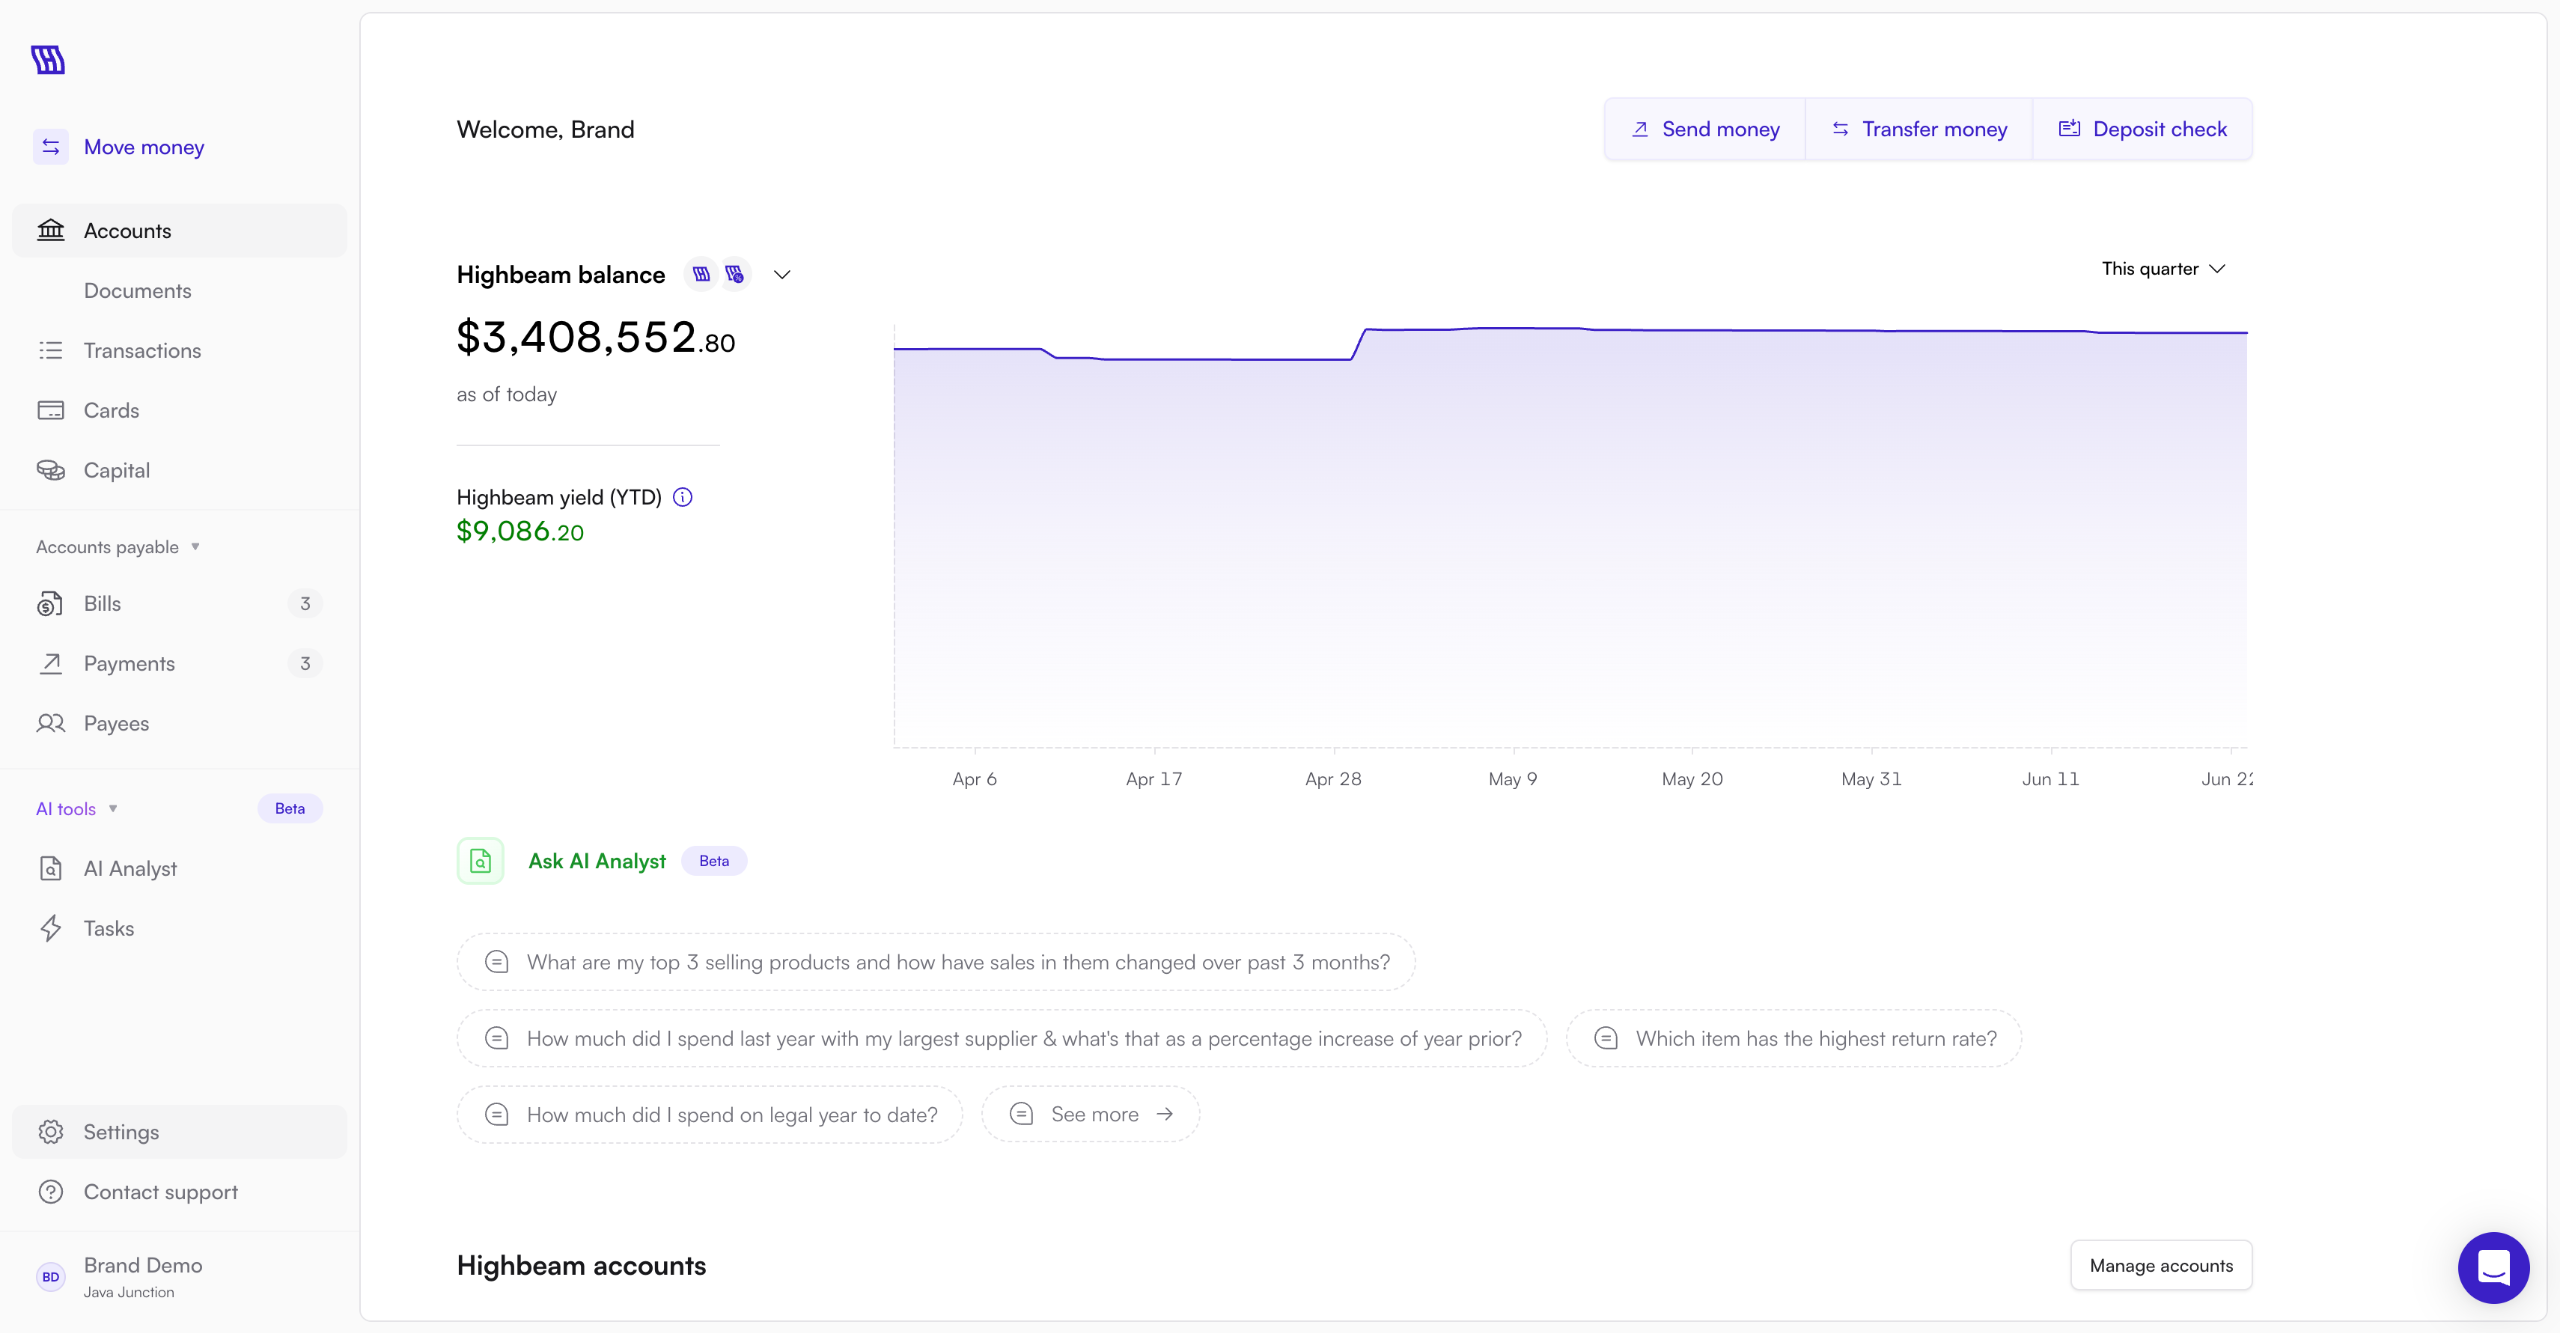Image resolution: width=2560 pixels, height=1333 pixels.
Task: Select the highest return rate question
Action: tap(1794, 1038)
